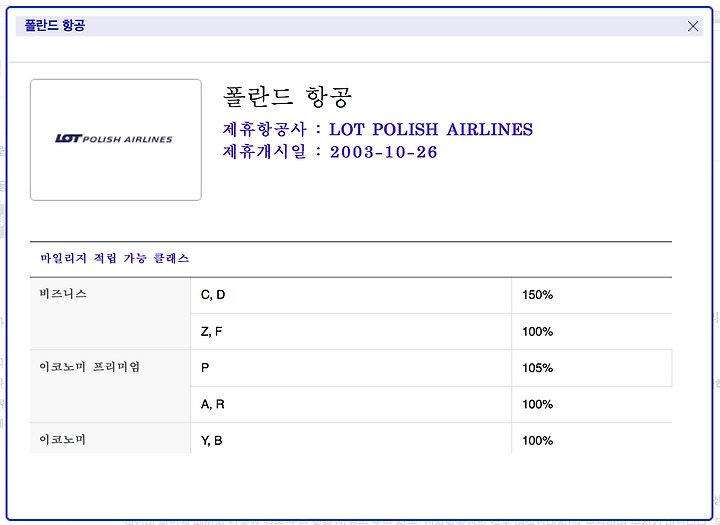Select the popup title bar text 폴란드 항공
This screenshot has width=720, height=525.
[x=55, y=25]
